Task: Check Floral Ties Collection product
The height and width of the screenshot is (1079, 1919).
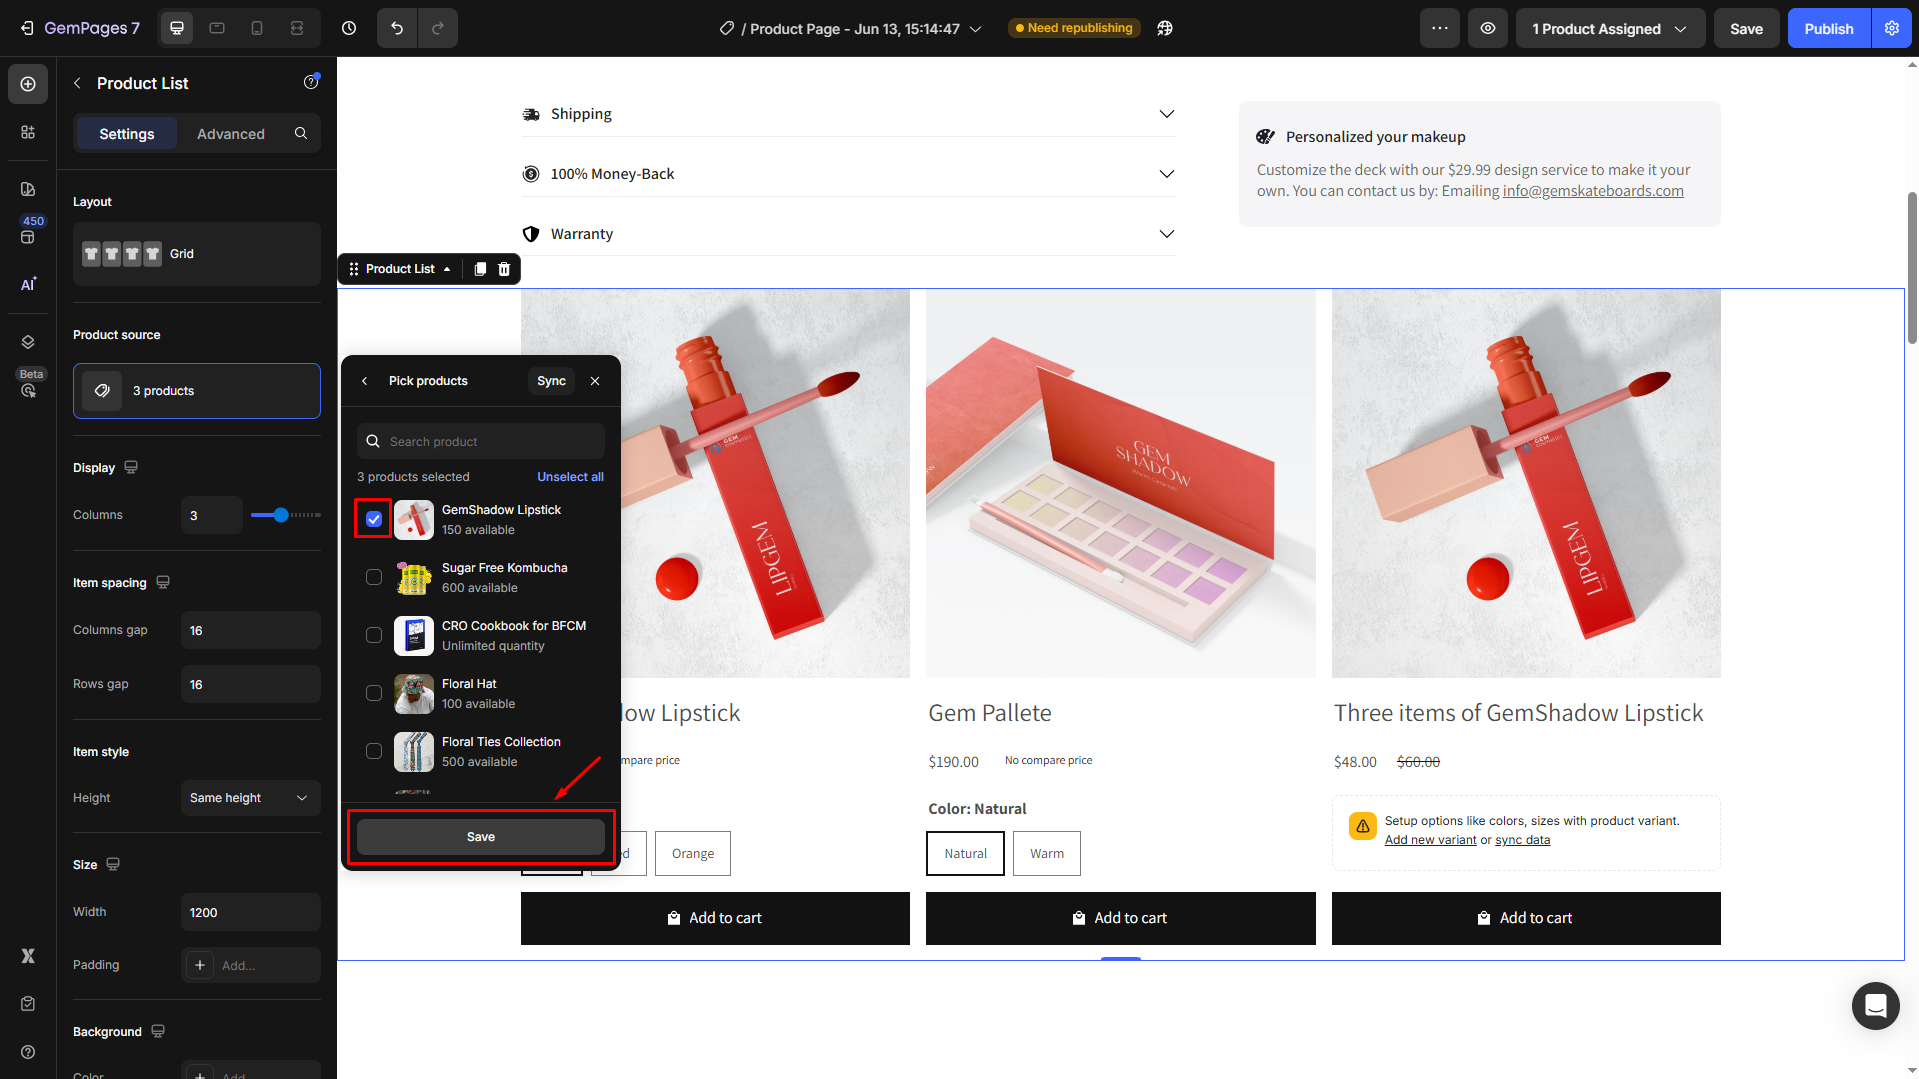Action: 374,751
